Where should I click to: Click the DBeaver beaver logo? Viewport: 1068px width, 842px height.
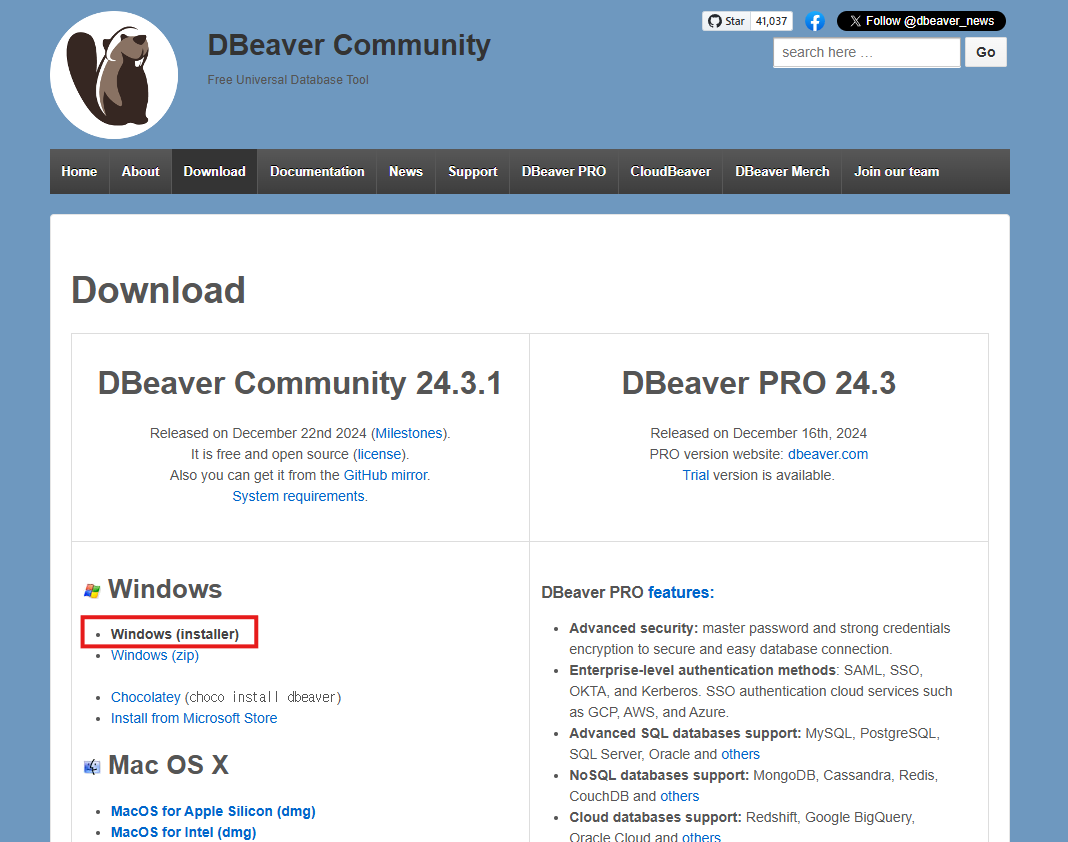coord(114,75)
